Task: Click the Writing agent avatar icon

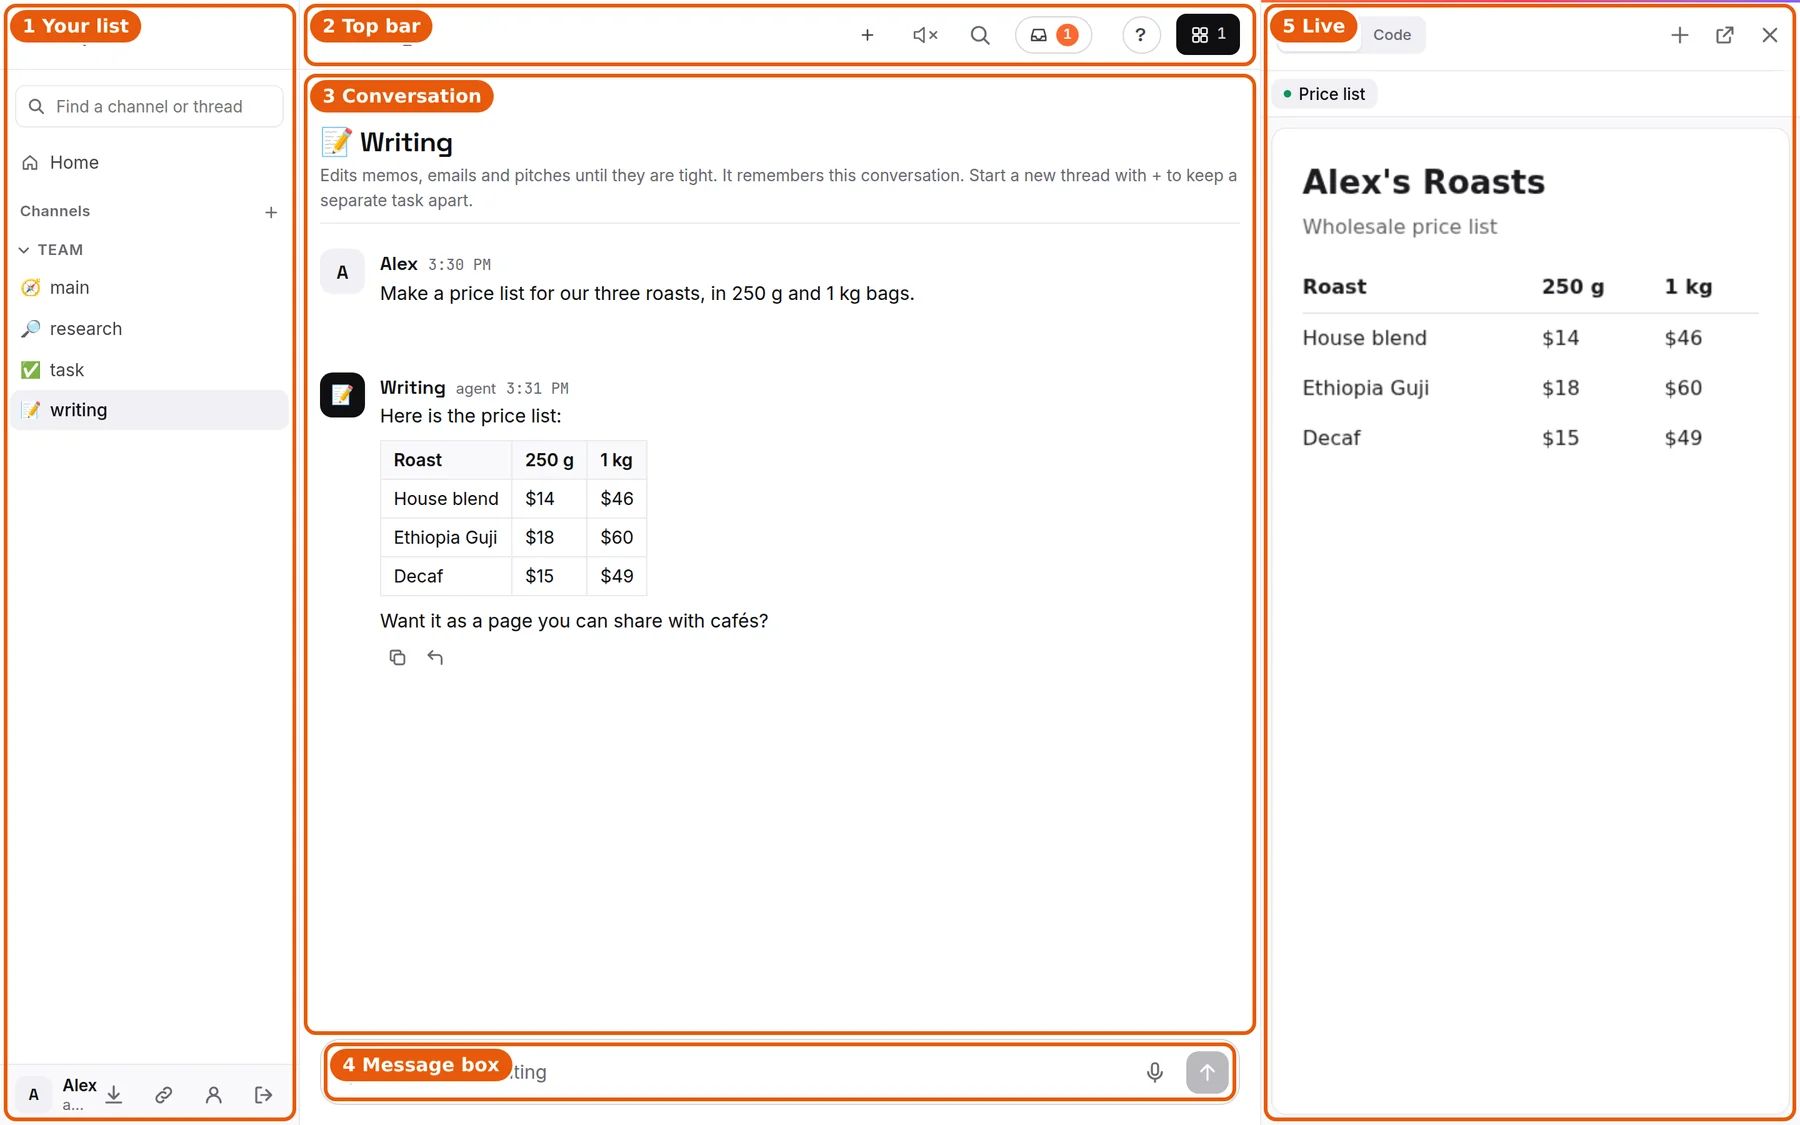Action: [x=342, y=395]
